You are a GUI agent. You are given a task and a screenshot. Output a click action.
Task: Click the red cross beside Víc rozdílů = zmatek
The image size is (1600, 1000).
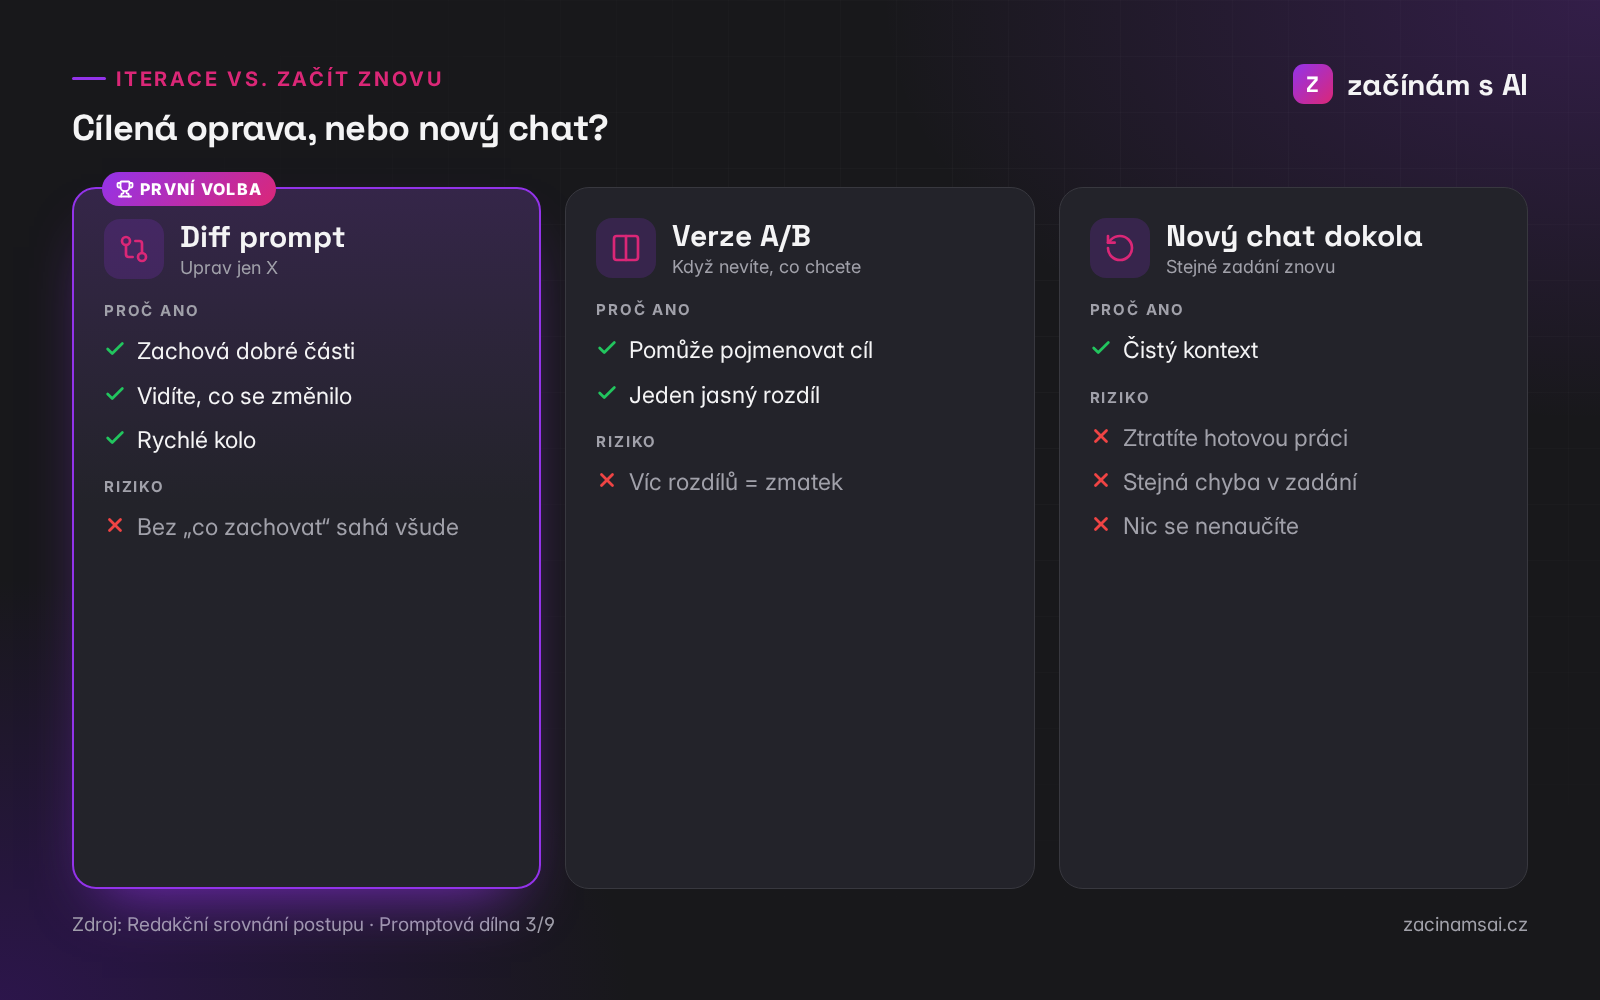[x=607, y=480]
